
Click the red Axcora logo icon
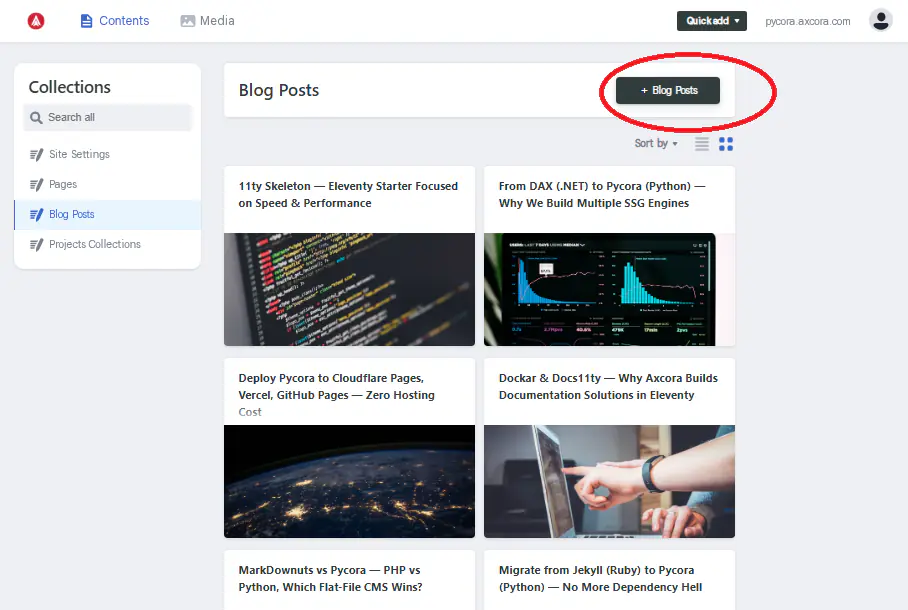[x=36, y=21]
